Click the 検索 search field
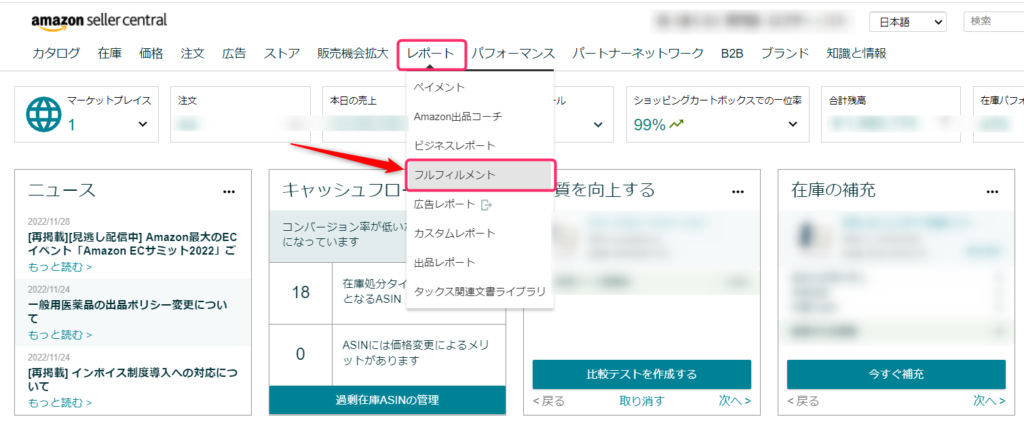Viewport: 1024px width, 423px height. click(x=994, y=22)
